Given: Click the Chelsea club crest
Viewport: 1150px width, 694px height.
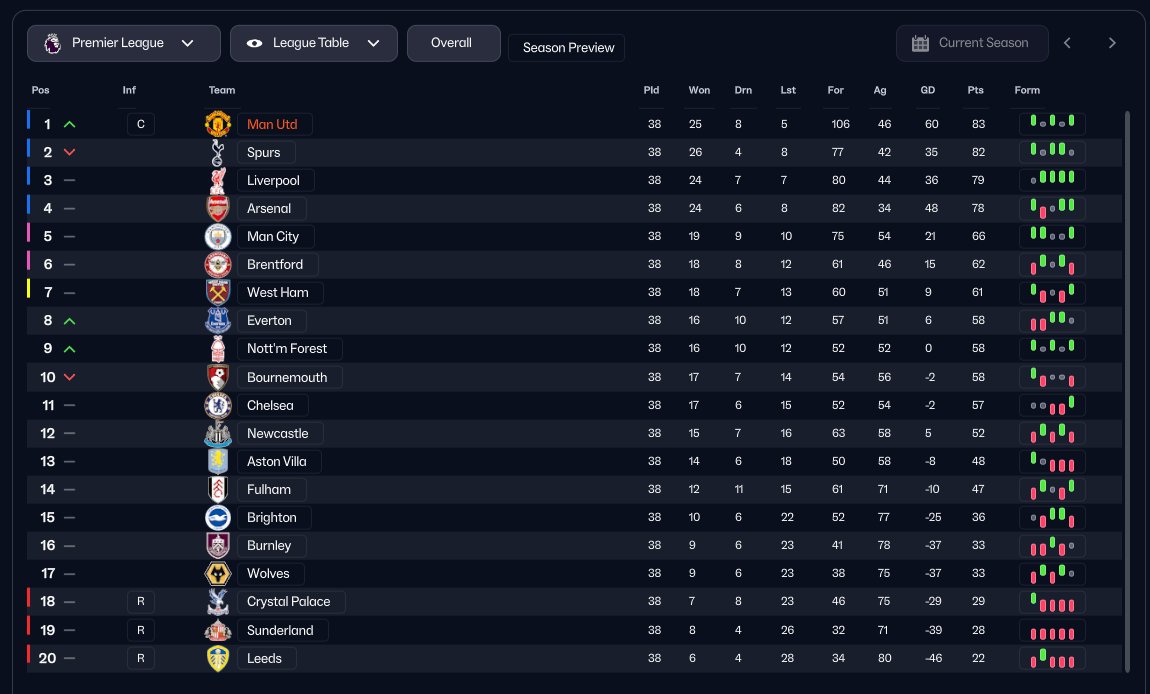Looking at the screenshot, I should pos(218,405).
